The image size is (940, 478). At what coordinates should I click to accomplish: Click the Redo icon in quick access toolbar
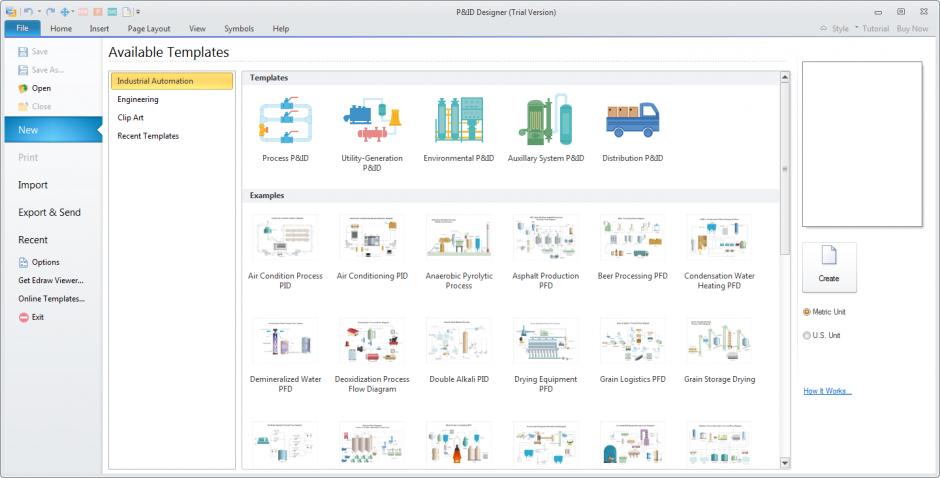point(51,11)
